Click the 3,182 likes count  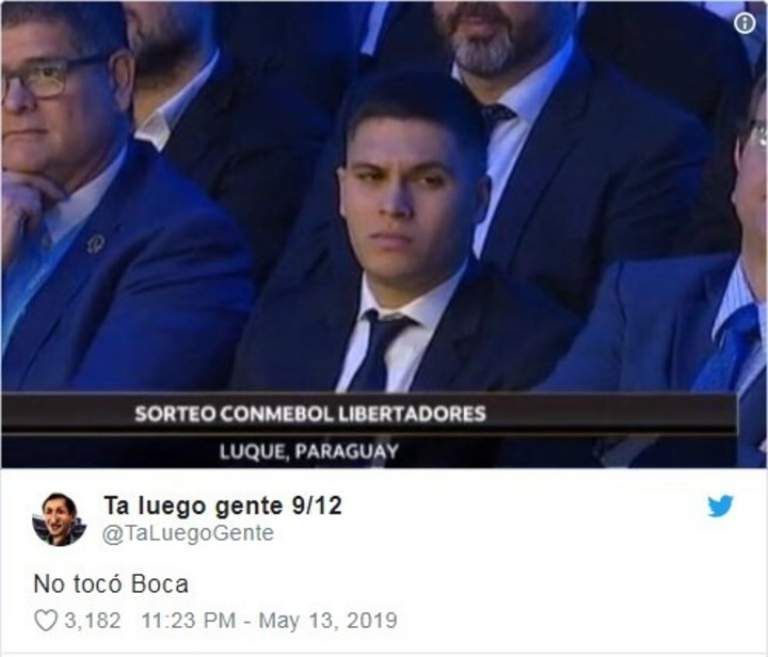[x=92, y=621]
